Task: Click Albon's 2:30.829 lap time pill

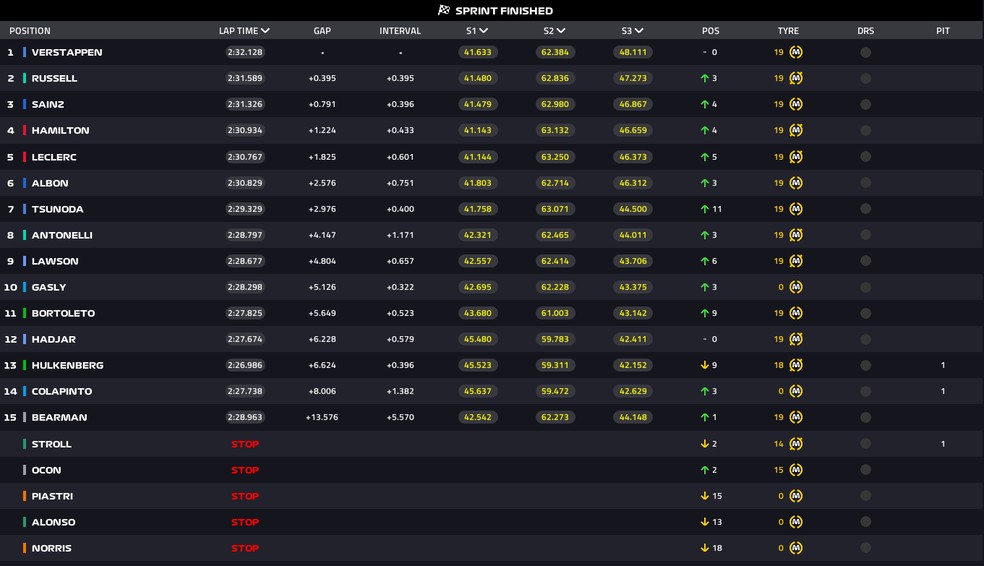Action: [245, 183]
